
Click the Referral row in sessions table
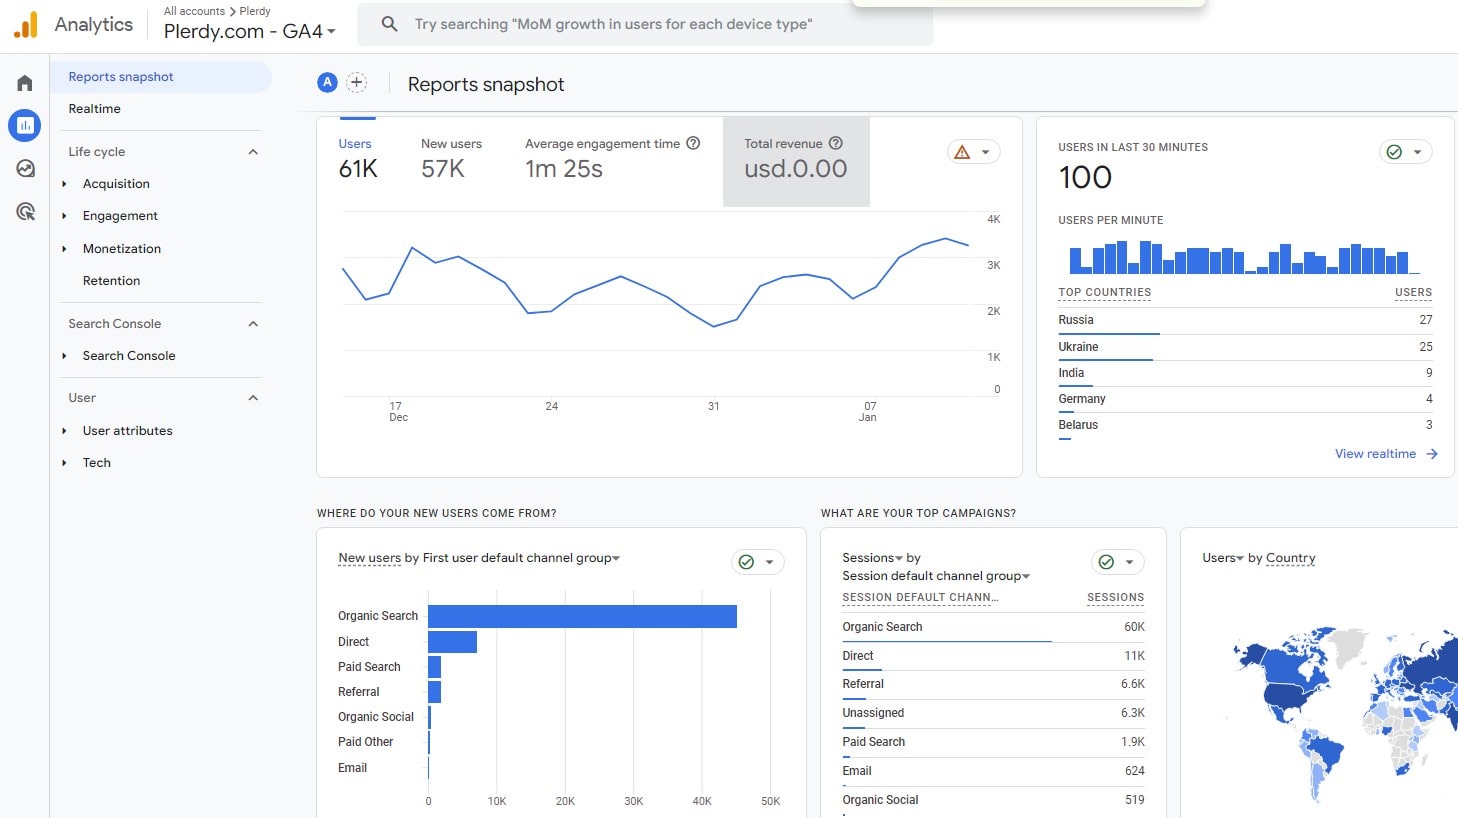click(x=993, y=685)
